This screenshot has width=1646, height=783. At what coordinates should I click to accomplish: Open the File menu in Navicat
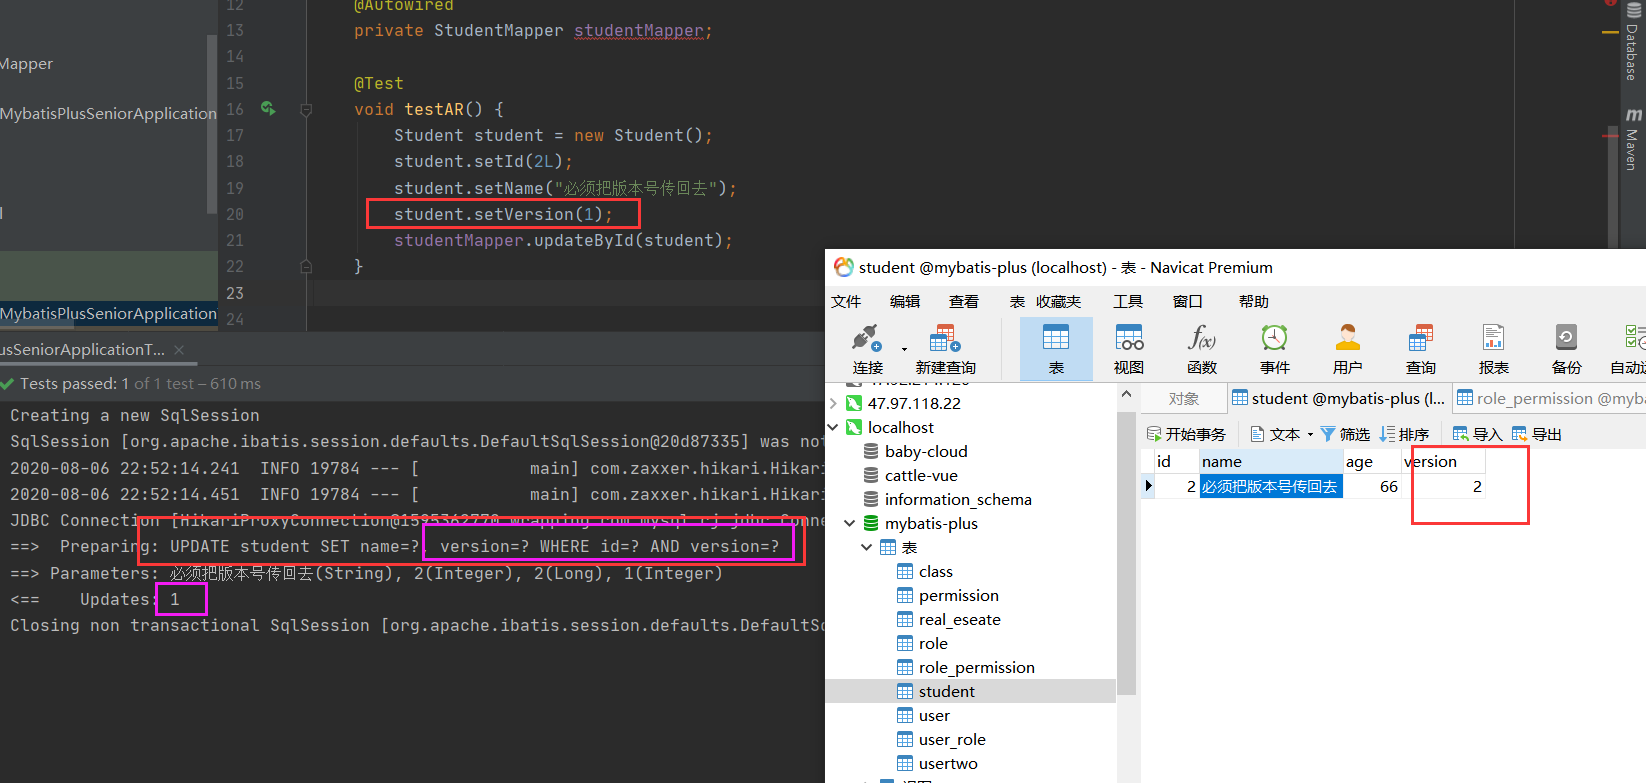coord(846,301)
